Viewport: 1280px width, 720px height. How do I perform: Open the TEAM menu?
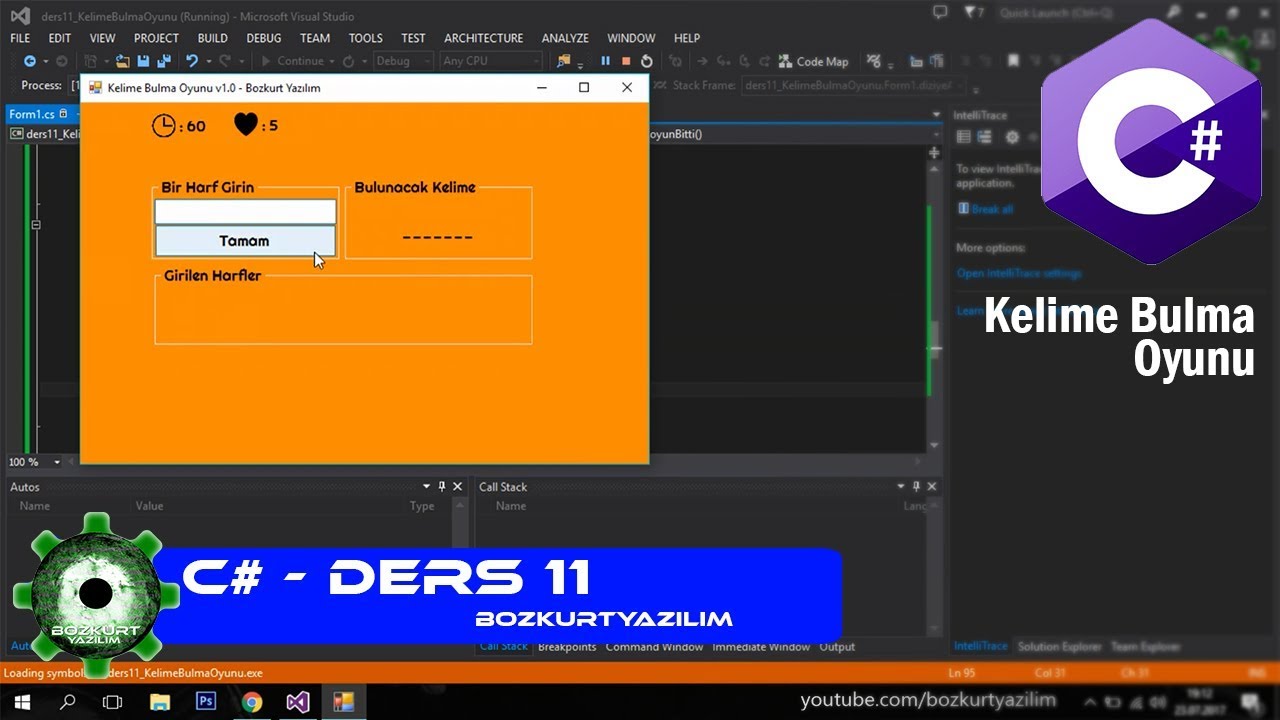point(315,38)
